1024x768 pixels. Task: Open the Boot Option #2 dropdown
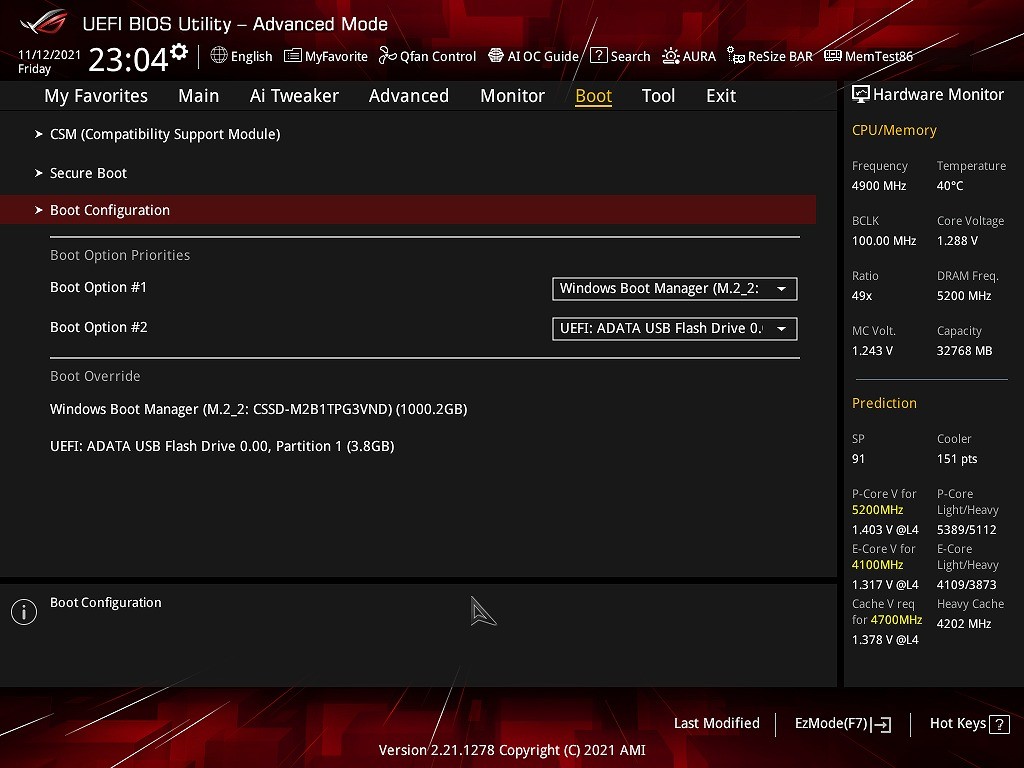point(674,329)
